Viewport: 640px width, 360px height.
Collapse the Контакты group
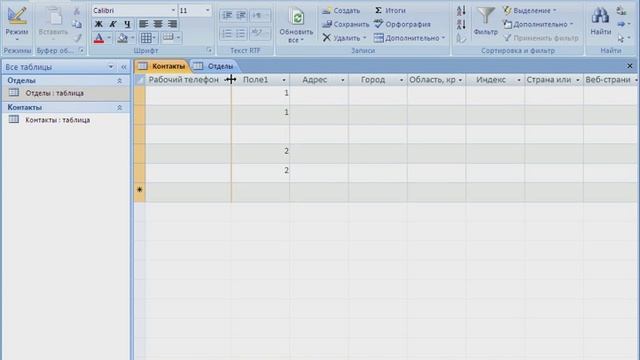coord(120,107)
